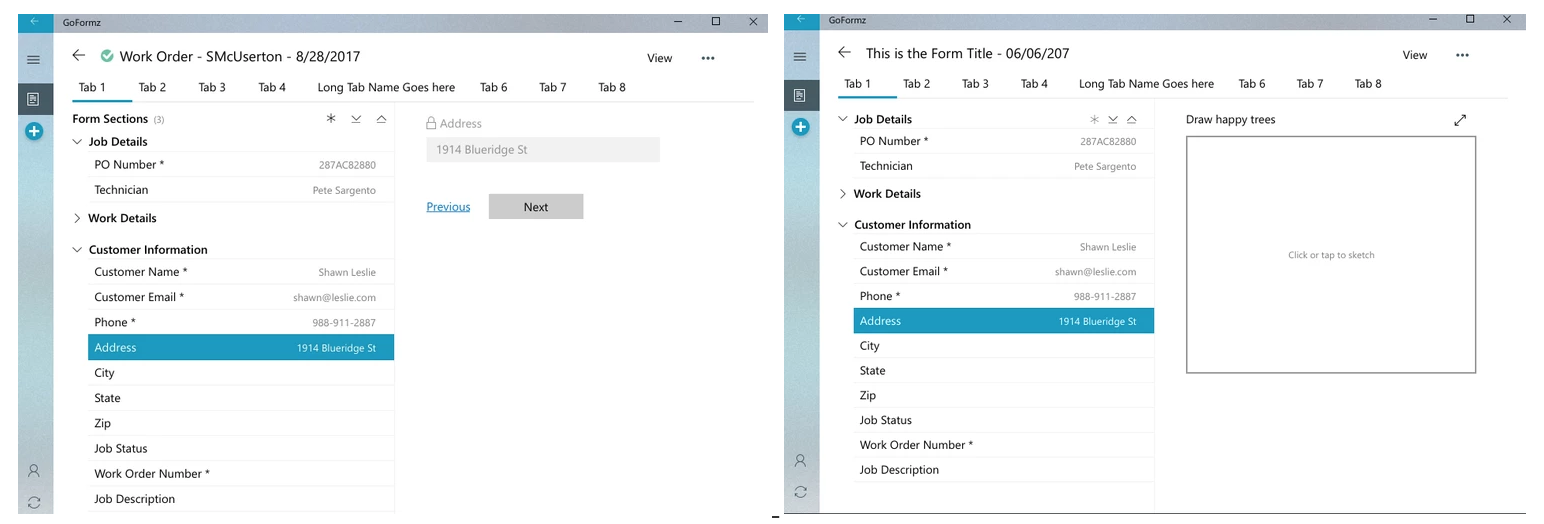The height and width of the screenshot is (524, 1544).
Task: Click green checkmark status icon by Work Order
Action: coord(107,57)
